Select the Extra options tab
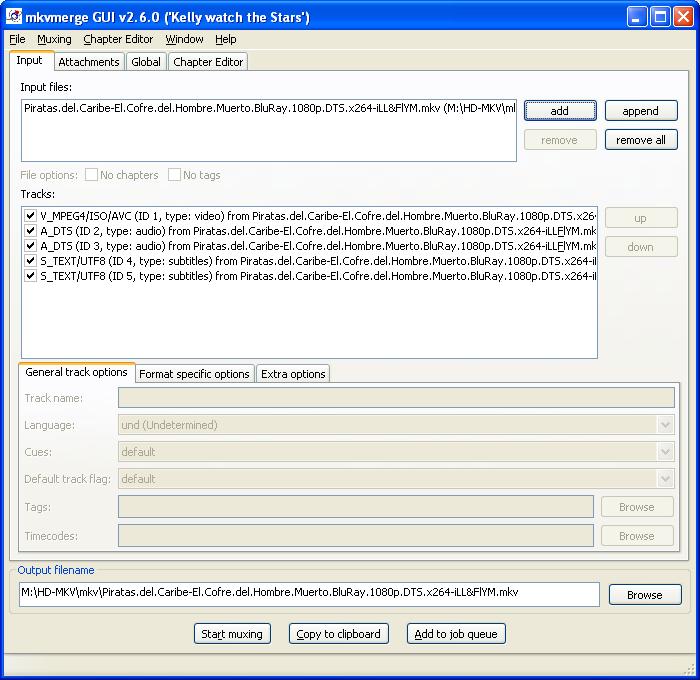The image size is (700, 680). click(293, 374)
